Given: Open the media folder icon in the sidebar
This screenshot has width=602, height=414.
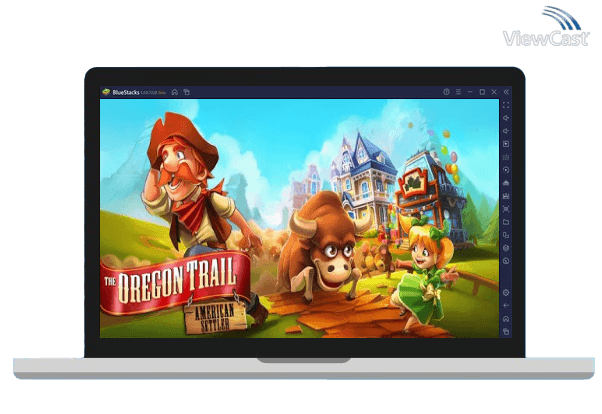Looking at the screenshot, I should coord(506,222).
